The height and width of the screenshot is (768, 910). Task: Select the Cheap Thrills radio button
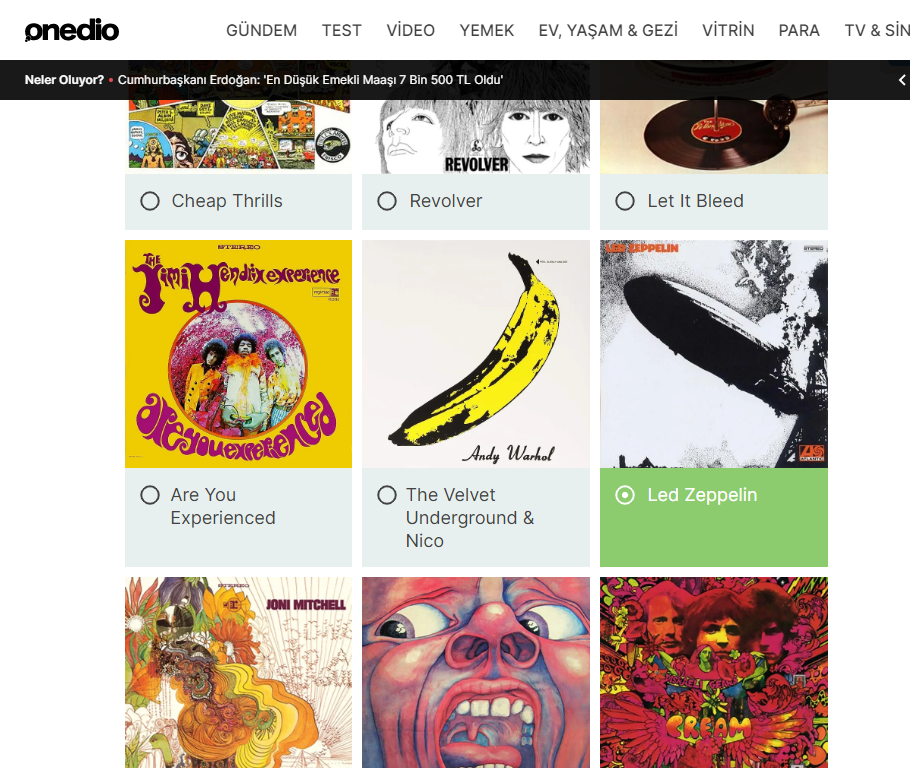coord(150,201)
